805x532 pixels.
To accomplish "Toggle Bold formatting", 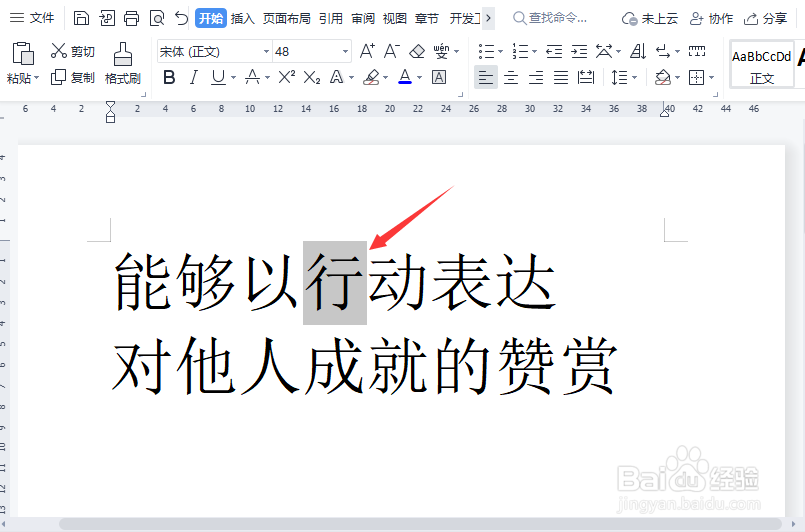I will 169,78.
